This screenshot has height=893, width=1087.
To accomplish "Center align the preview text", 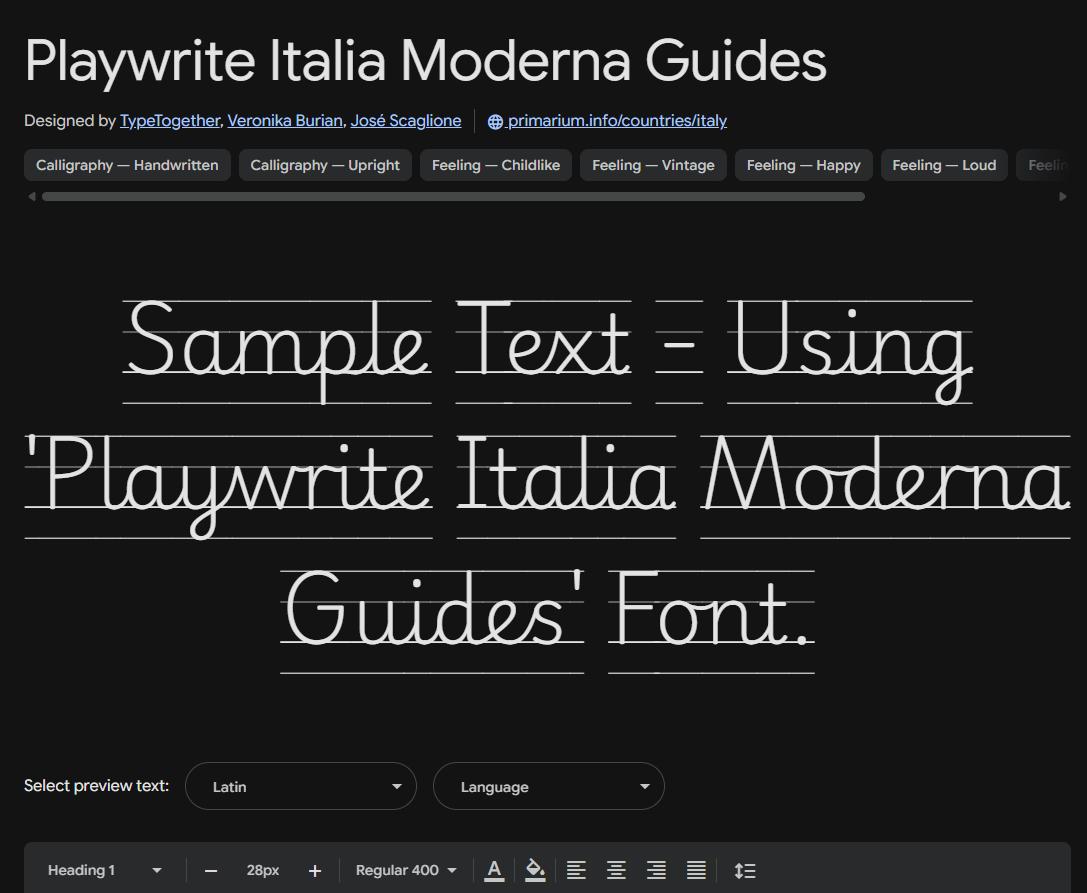I will click(x=616, y=870).
